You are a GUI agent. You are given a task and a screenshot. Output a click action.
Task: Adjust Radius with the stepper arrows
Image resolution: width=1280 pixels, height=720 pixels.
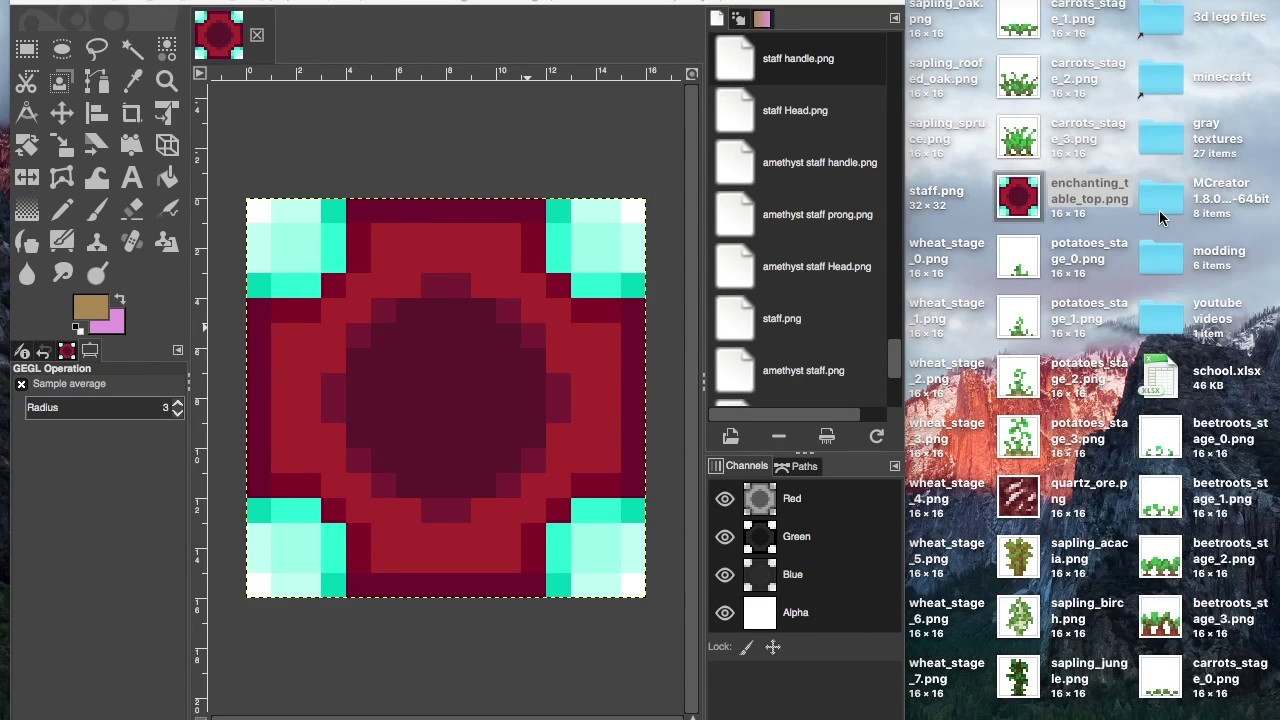tap(178, 408)
